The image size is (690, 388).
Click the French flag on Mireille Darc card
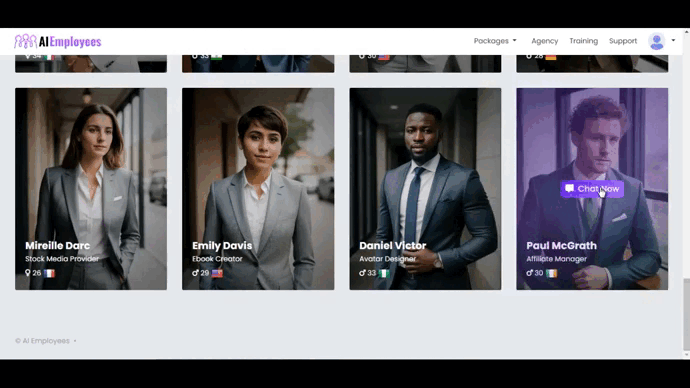(49, 273)
